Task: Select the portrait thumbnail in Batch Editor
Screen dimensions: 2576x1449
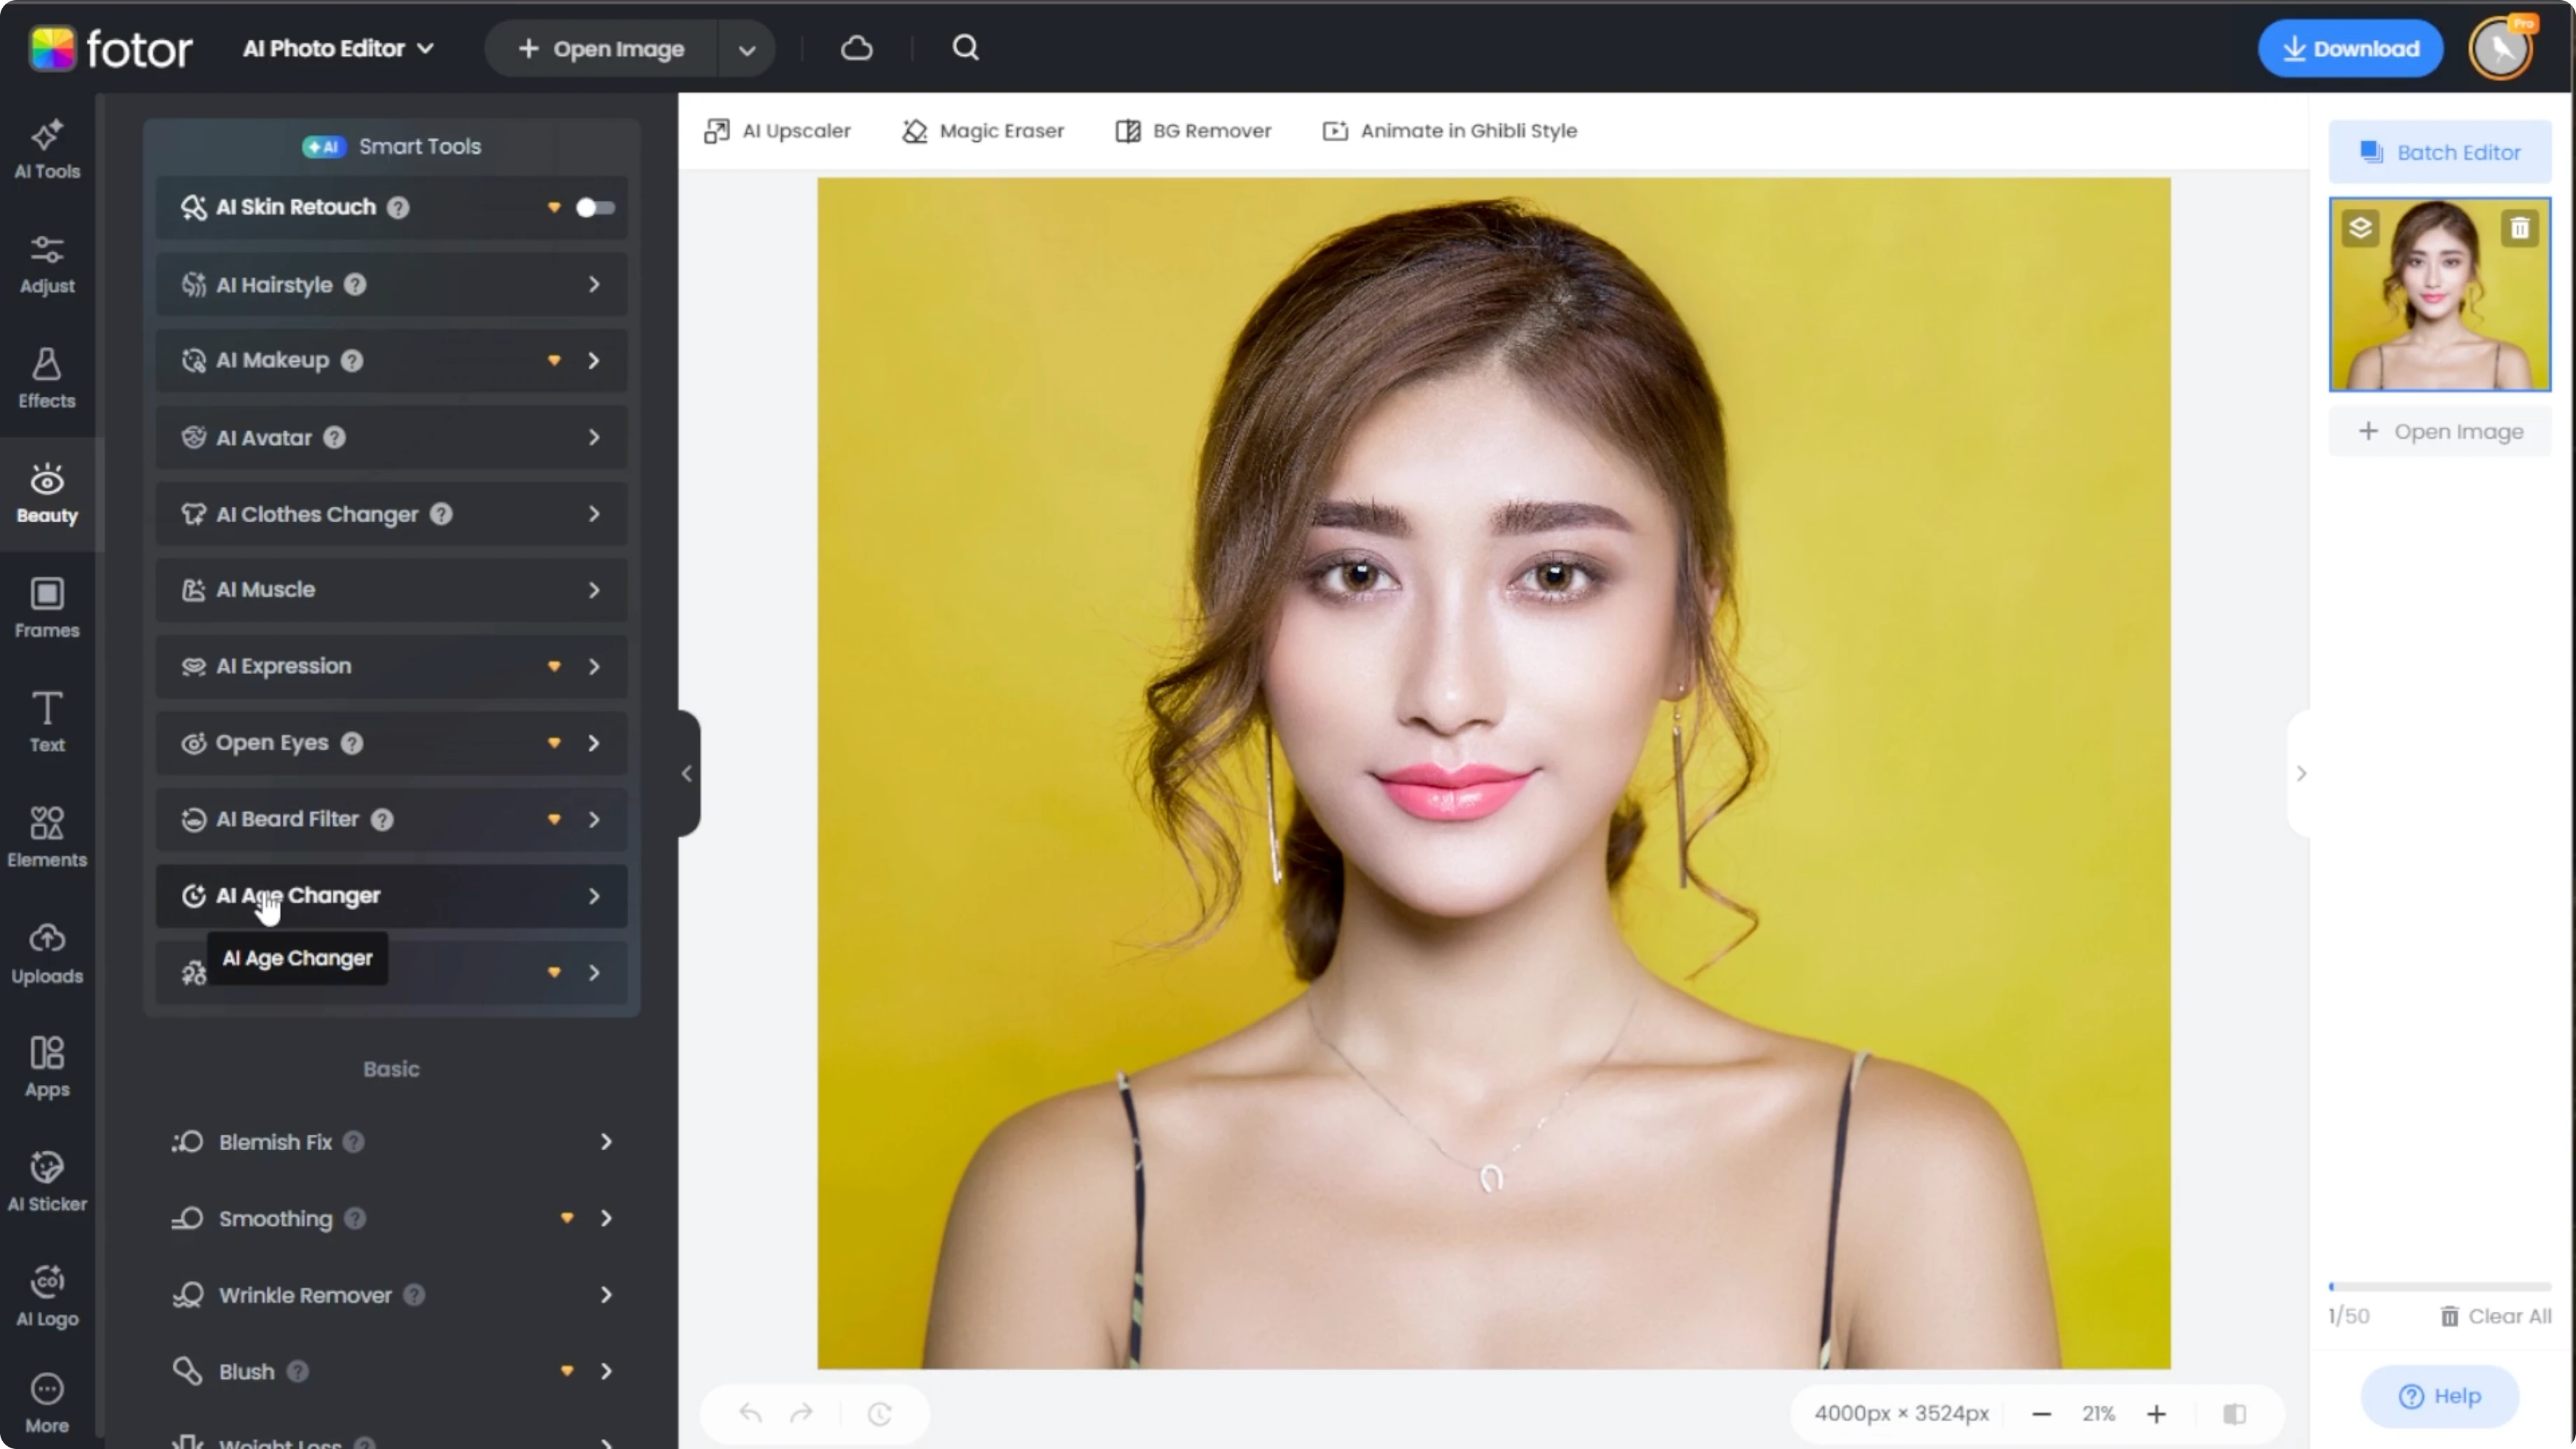Action: coord(2440,294)
